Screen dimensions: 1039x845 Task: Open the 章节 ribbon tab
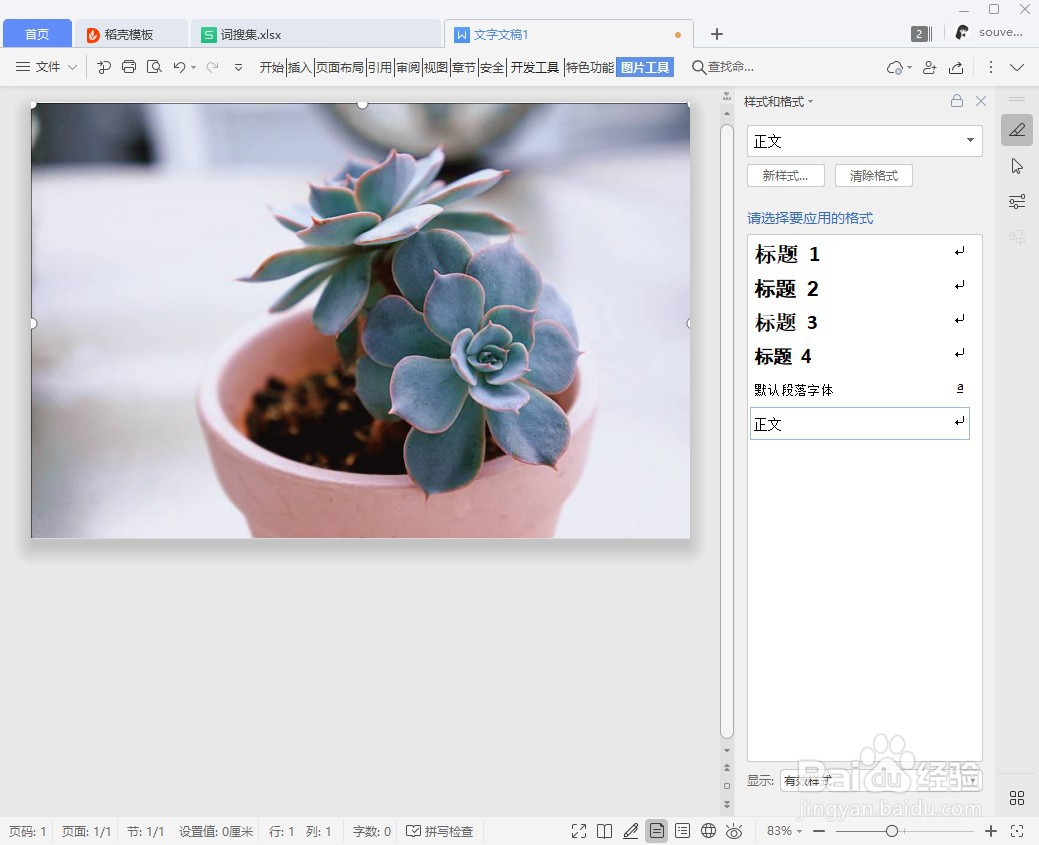point(464,67)
